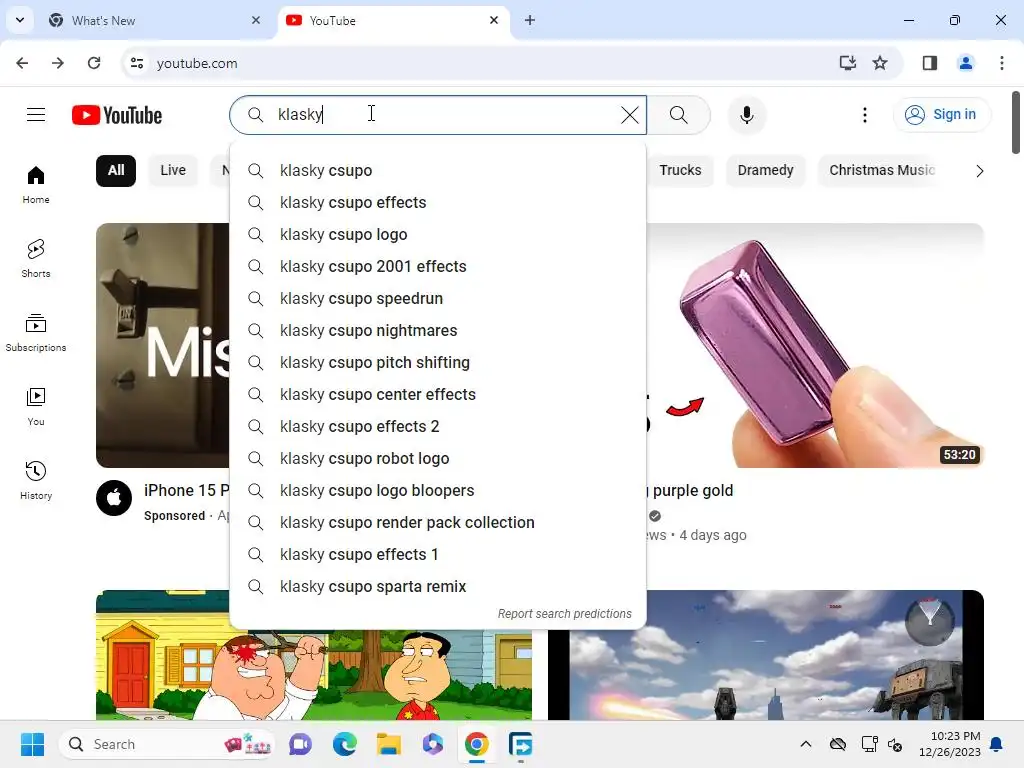Open the YouTube guide hamburger menu
Image resolution: width=1024 pixels, height=768 pixels.
coord(36,115)
